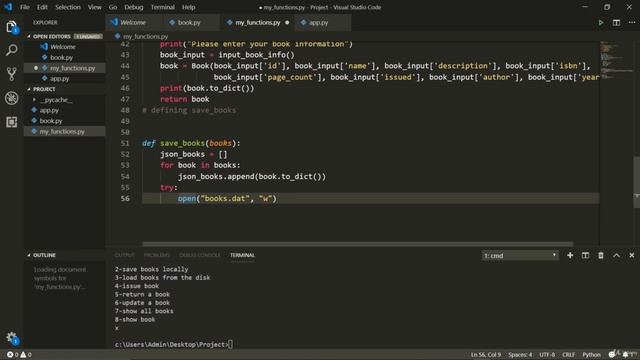Open the Debug view in activity bar
The height and width of the screenshot is (360, 640).
(x=11, y=98)
